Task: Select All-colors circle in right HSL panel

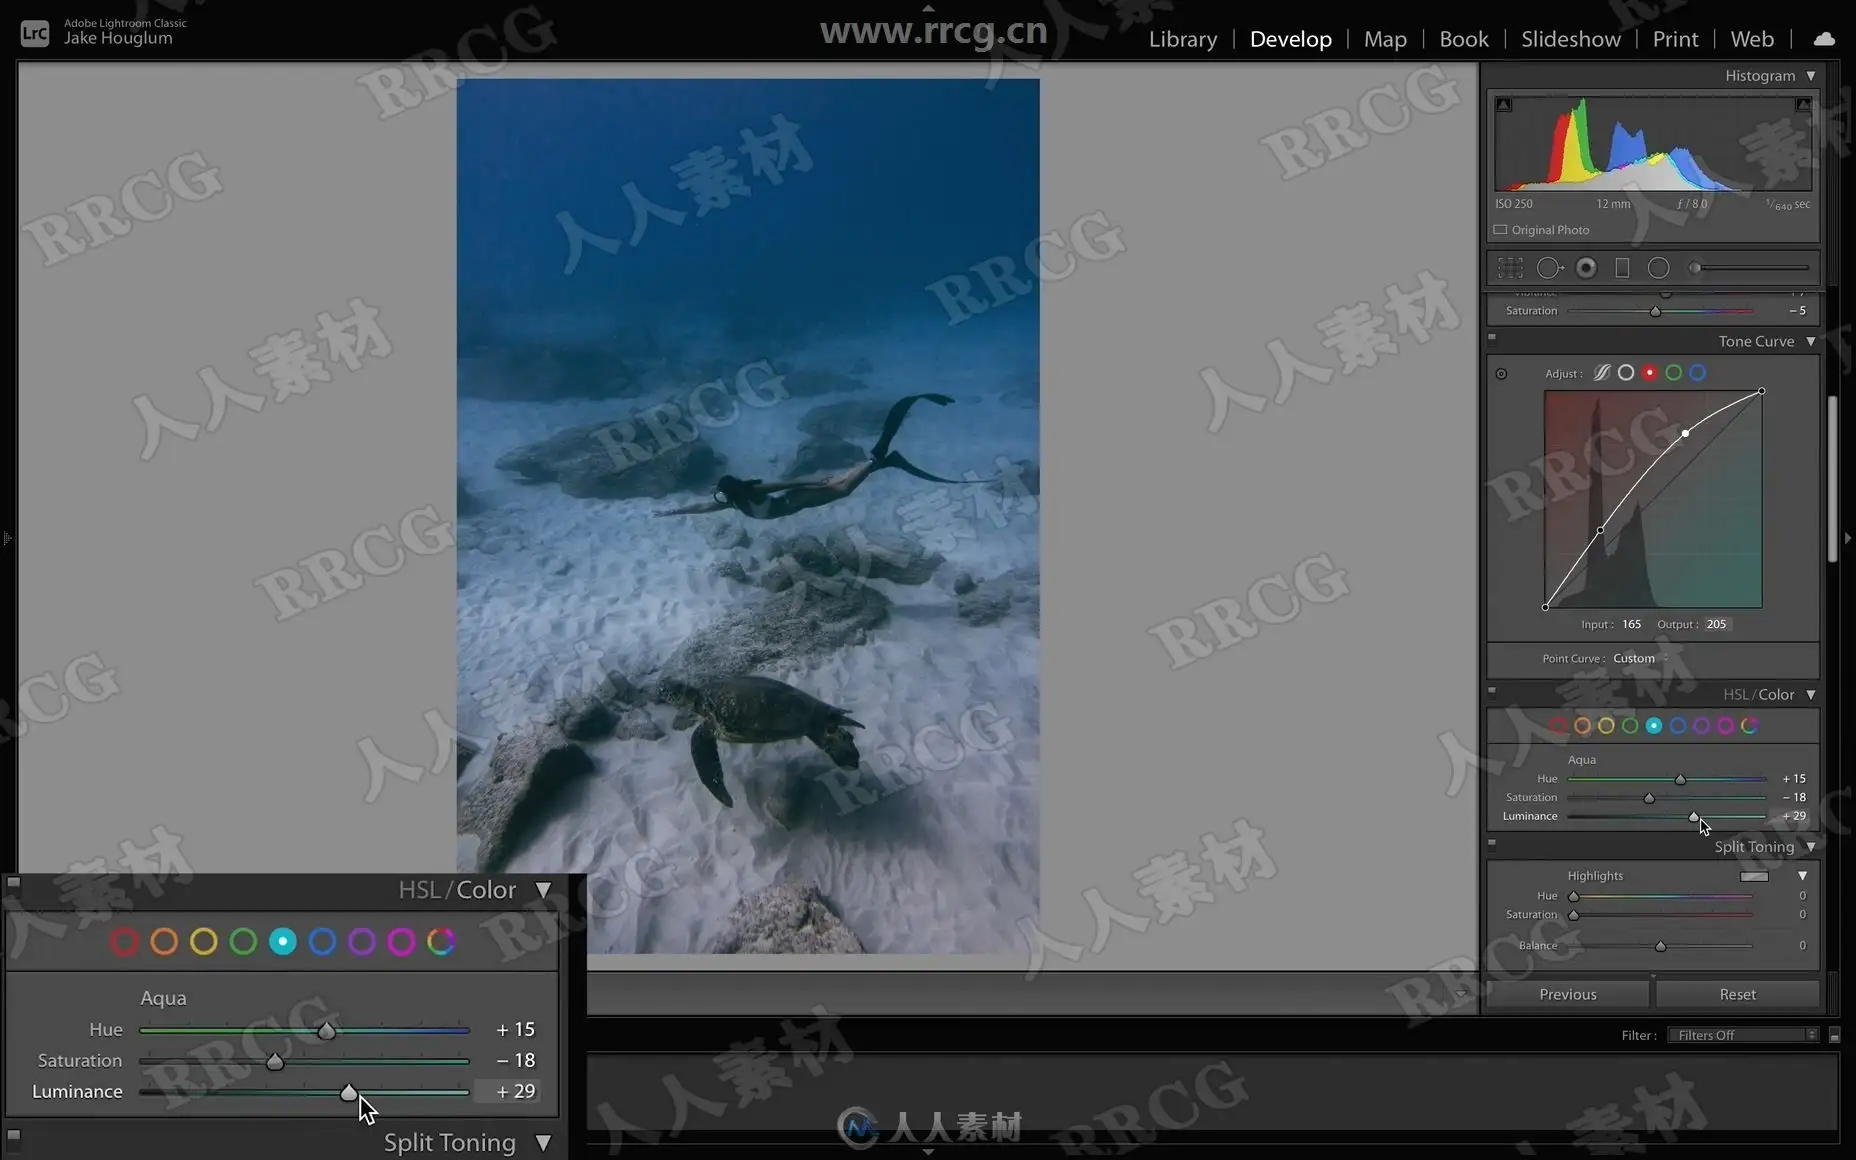Action: click(x=1750, y=726)
